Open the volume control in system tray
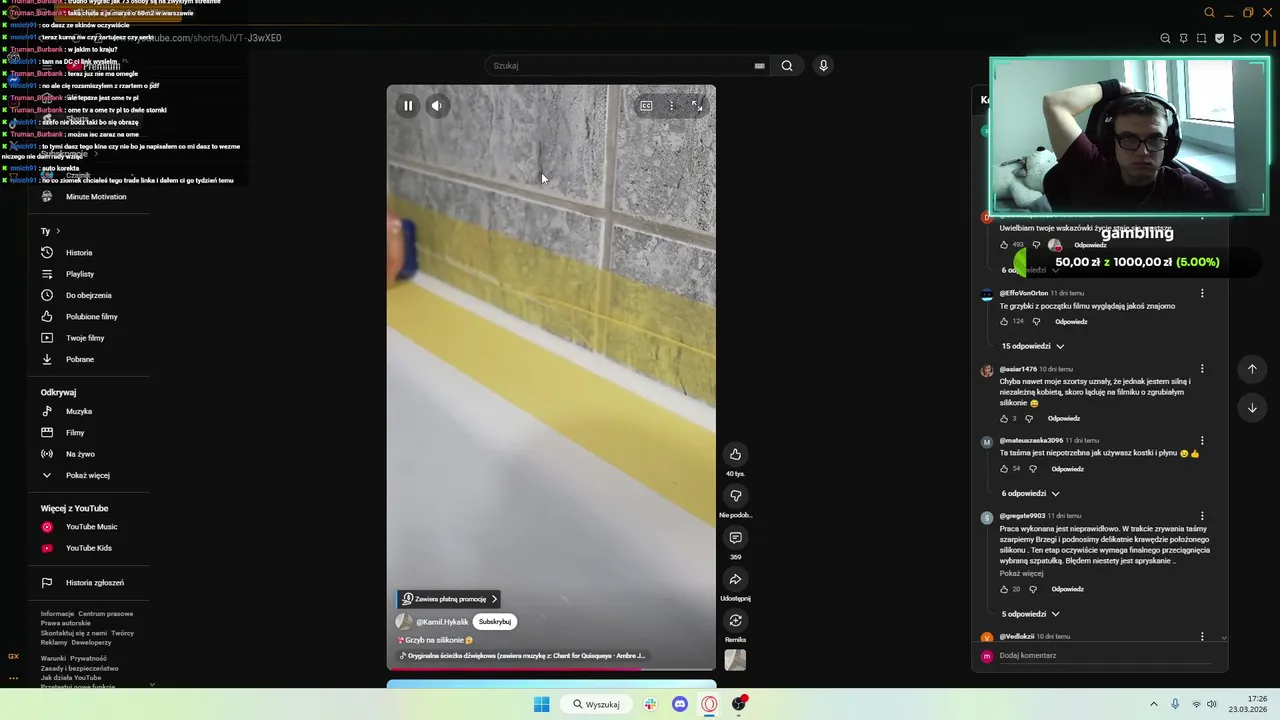The image size is (1280, 720). click(x=1211, y=704)
